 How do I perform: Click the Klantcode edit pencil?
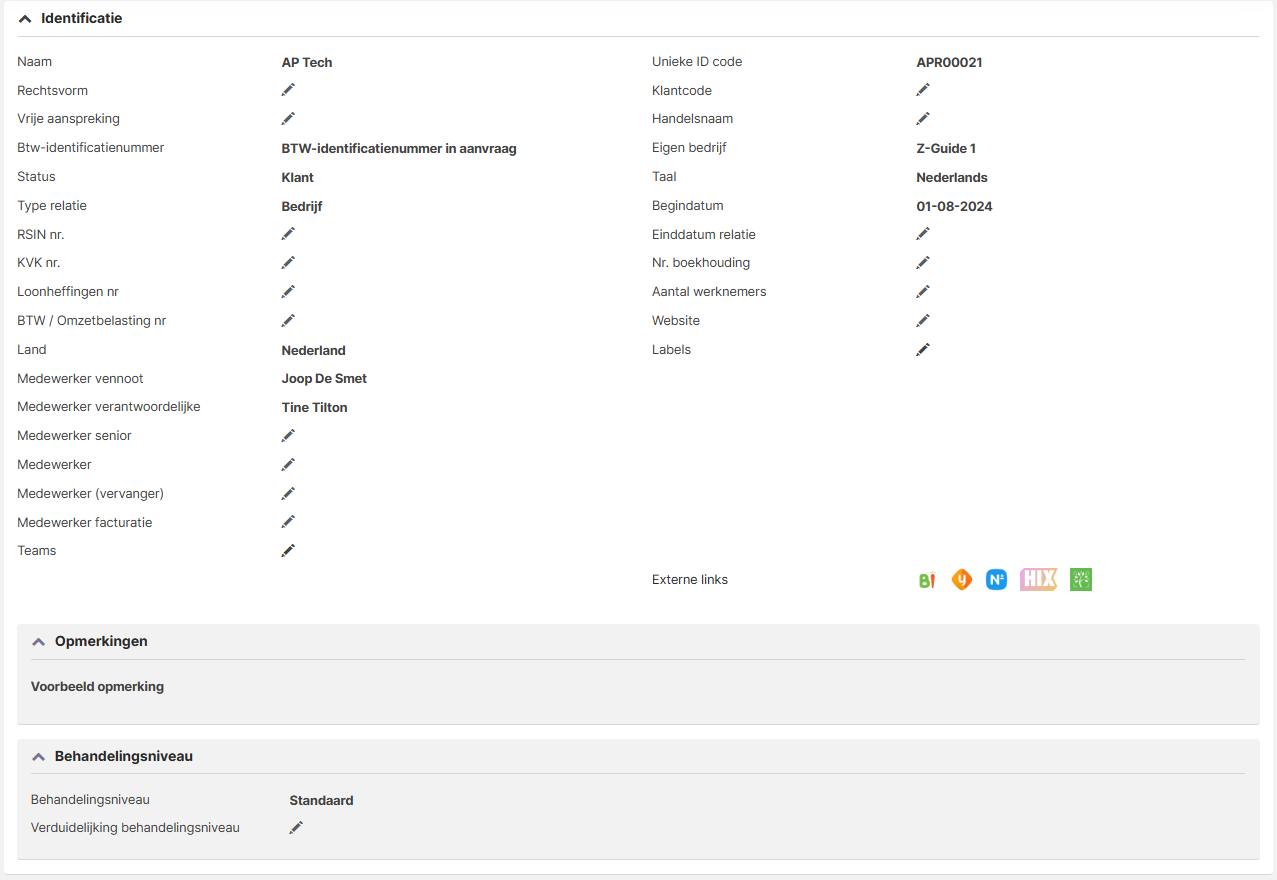923,90
